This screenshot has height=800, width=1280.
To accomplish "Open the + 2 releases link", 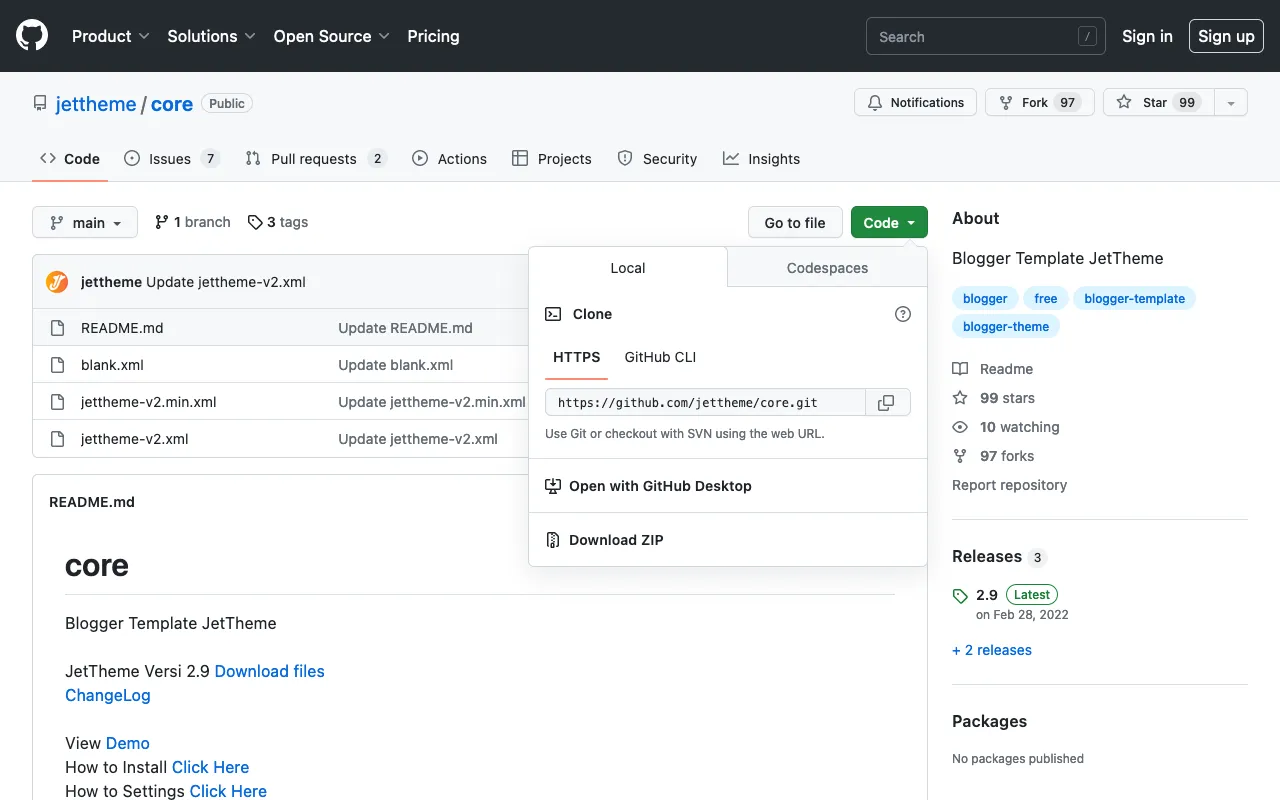I will point(992,650).
